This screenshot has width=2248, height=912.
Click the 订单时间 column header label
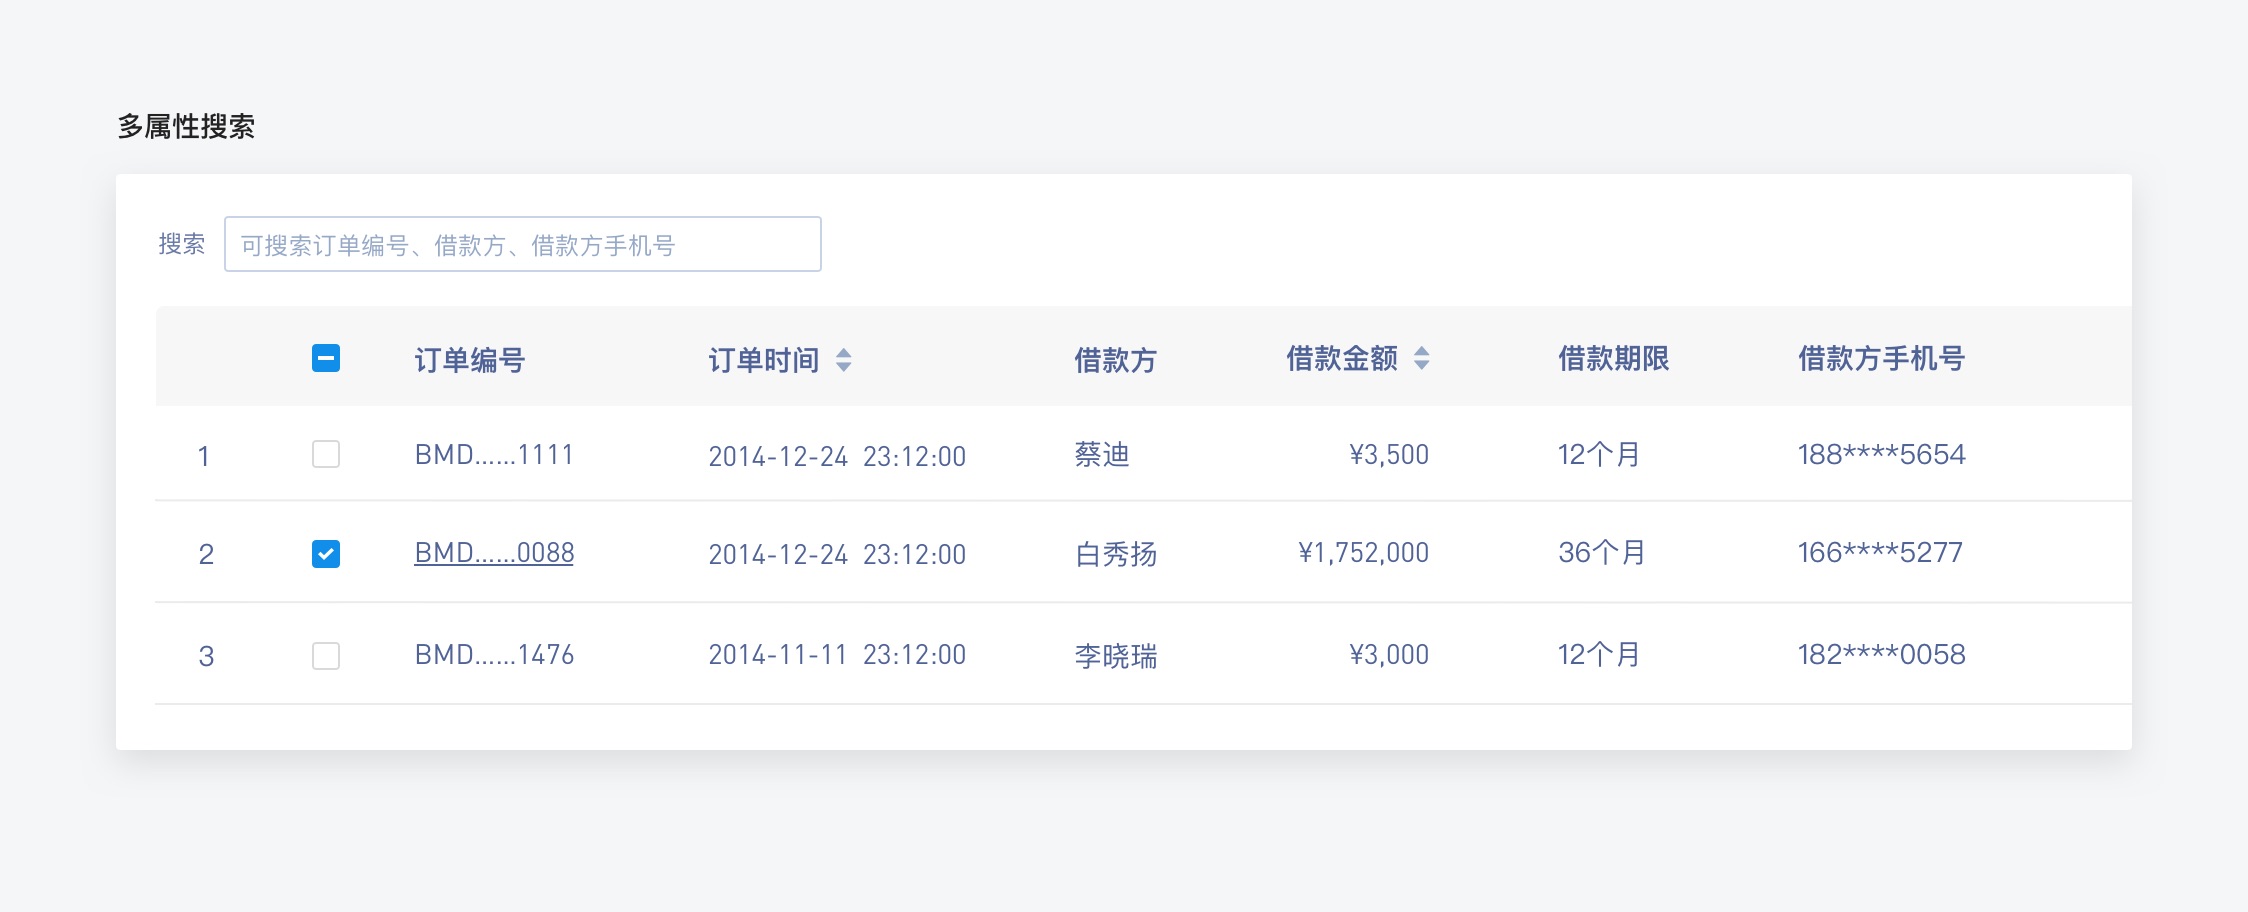click(763, 360)
